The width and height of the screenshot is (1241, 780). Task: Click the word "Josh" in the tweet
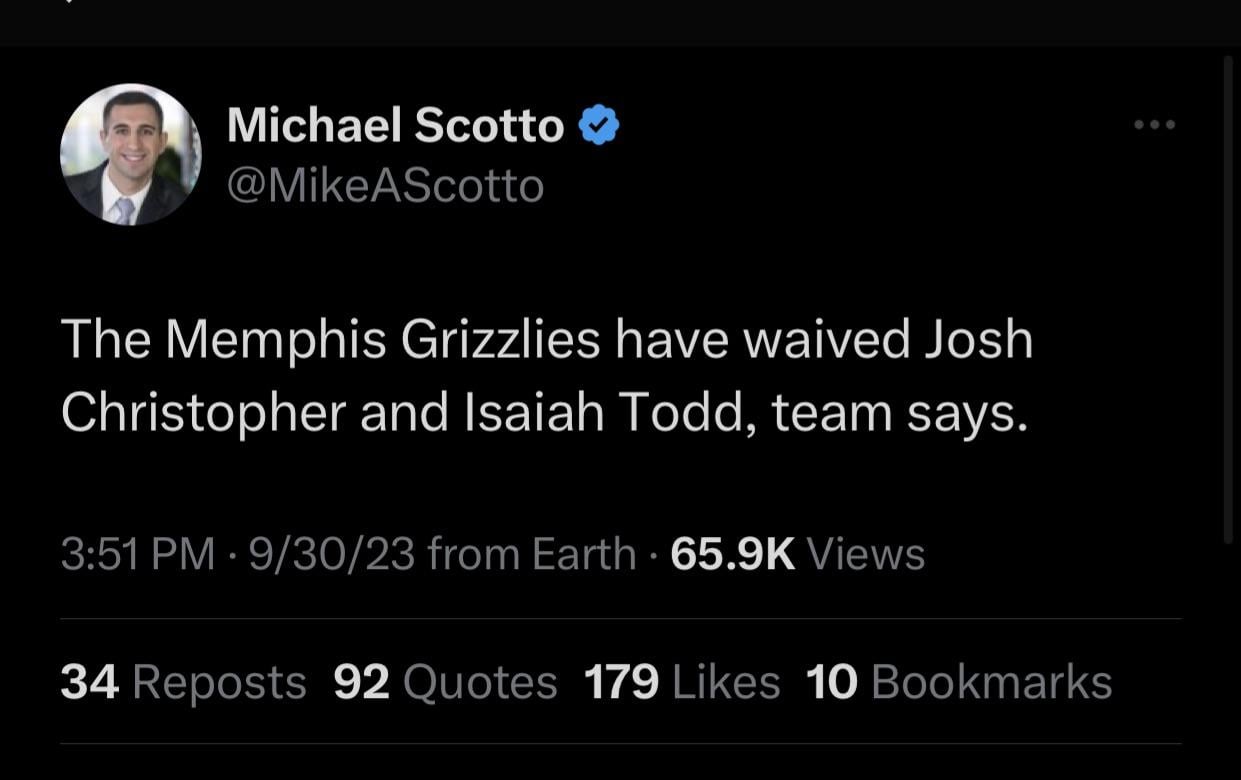[978, 340]
